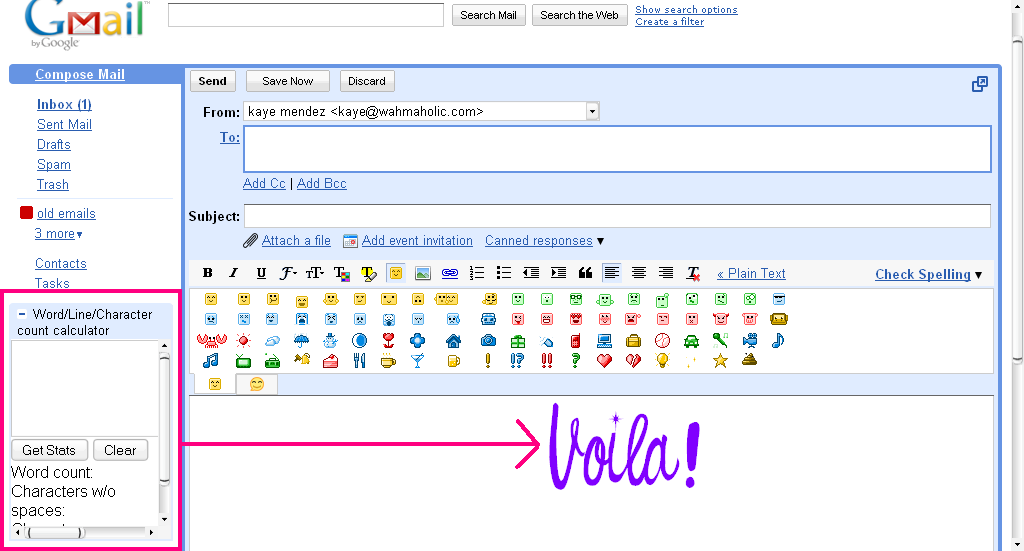Toggle left text alignment

612,273
